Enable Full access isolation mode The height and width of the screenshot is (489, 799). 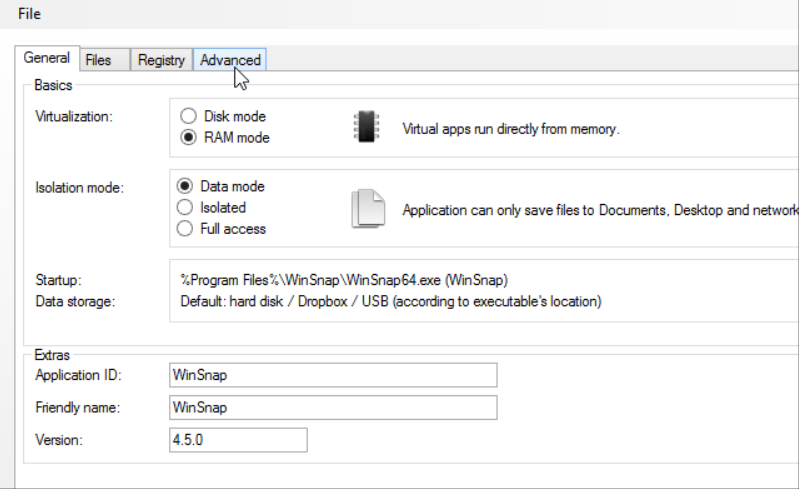point(184,229)
